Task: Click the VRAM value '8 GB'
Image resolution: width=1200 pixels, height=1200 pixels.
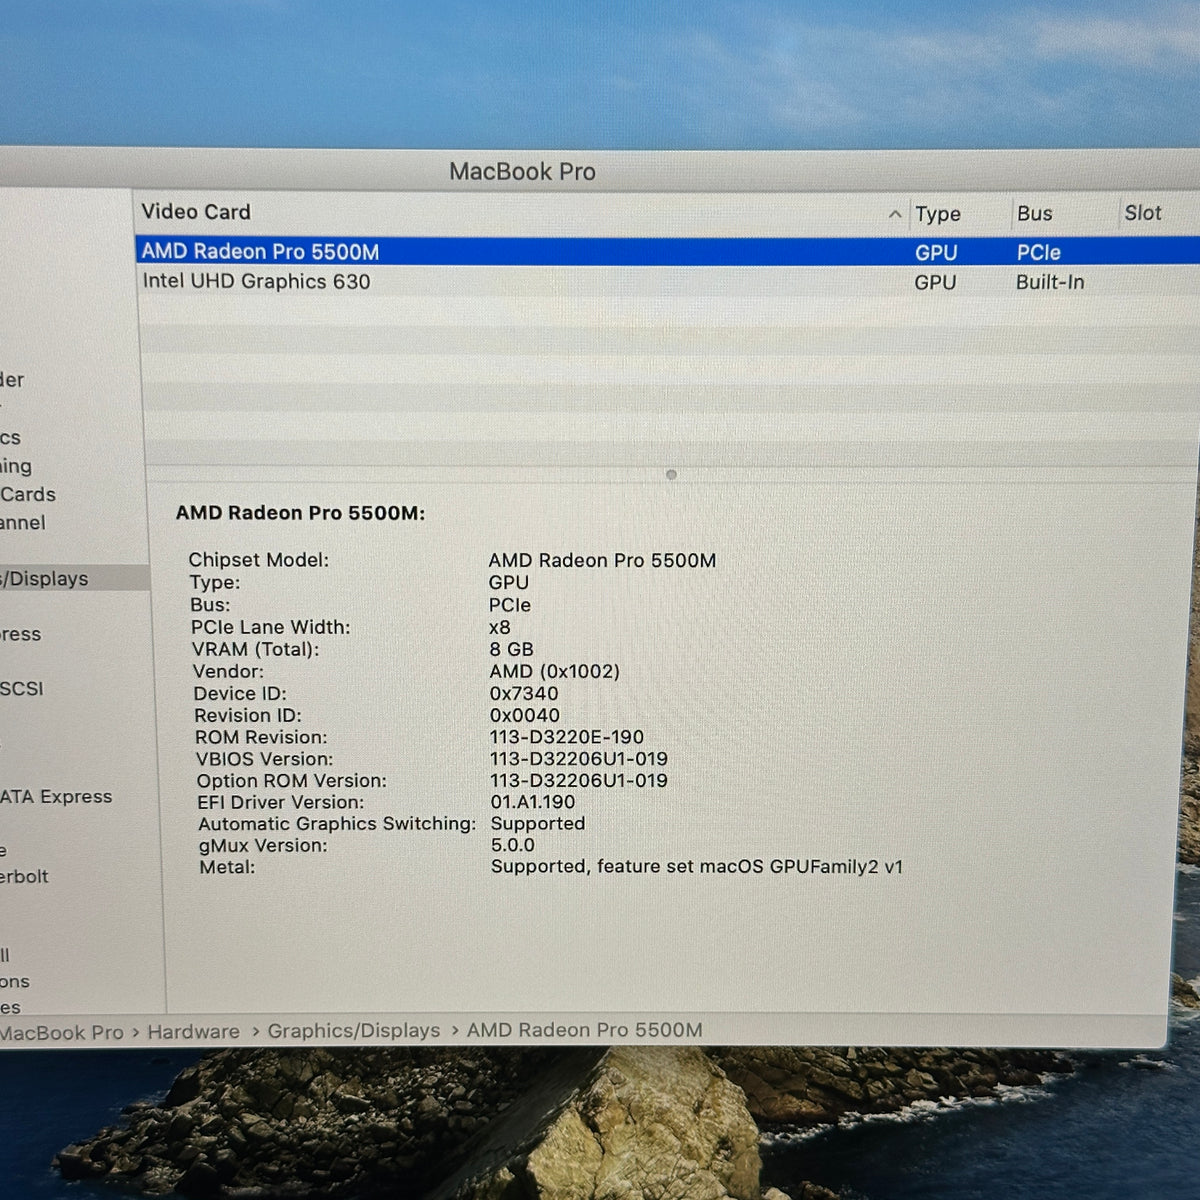Action: tap(511, 649)
